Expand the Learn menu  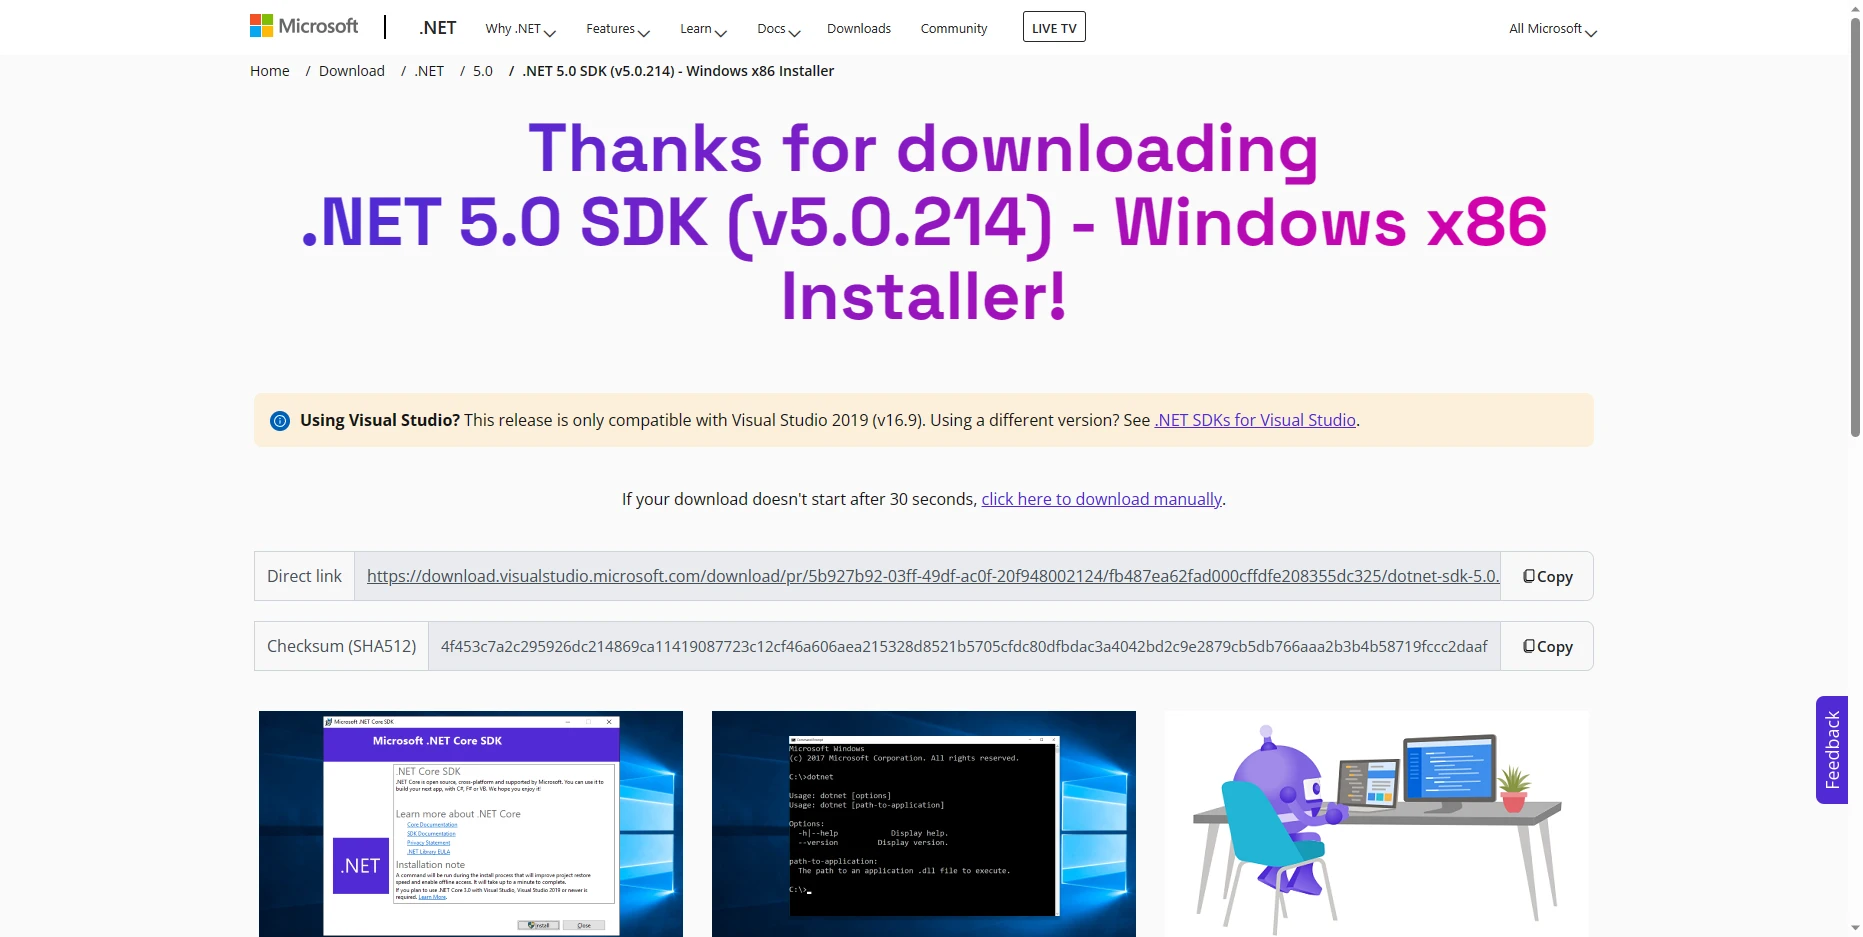(703, 29)
